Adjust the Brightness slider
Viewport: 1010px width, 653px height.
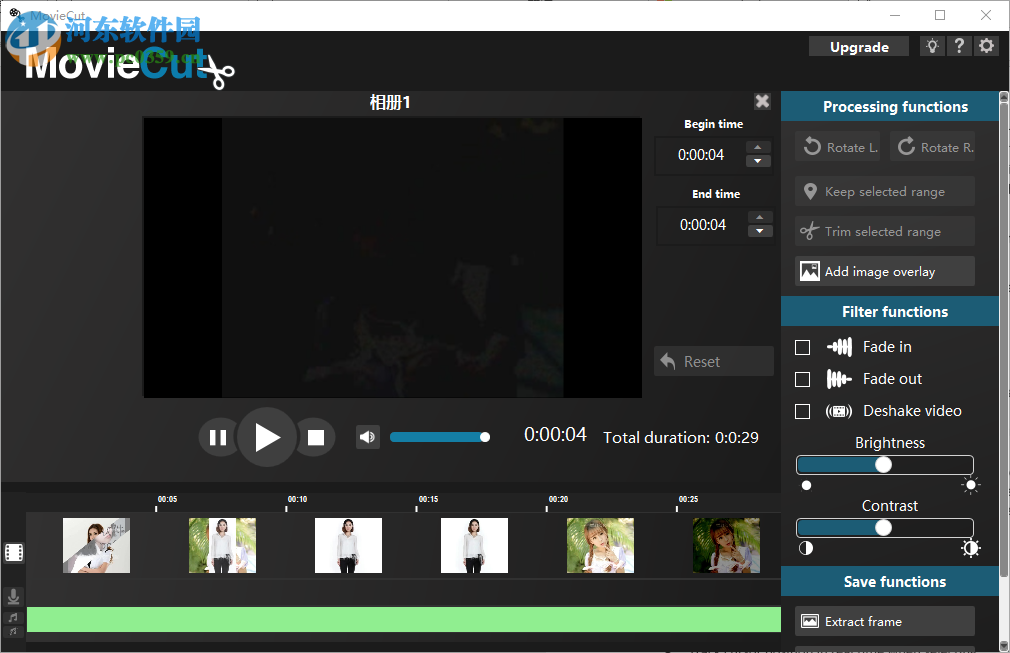click(884, 464)
